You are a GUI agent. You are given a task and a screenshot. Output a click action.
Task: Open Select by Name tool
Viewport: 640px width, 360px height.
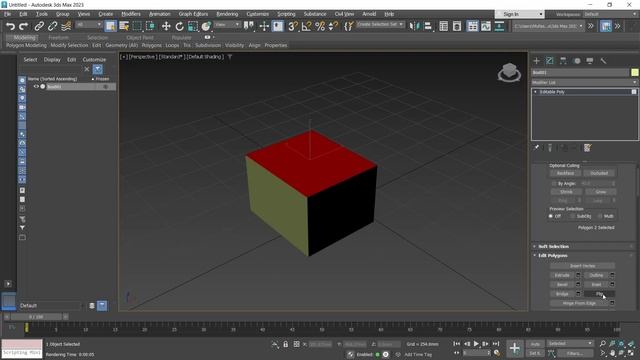pyautogui.click(x=124, y=26)
